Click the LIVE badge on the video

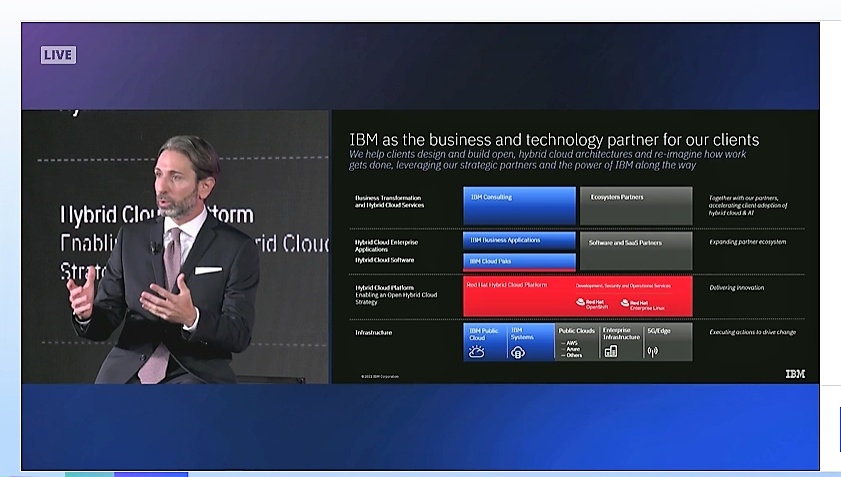pyautogui.click(x=58, y=55)
